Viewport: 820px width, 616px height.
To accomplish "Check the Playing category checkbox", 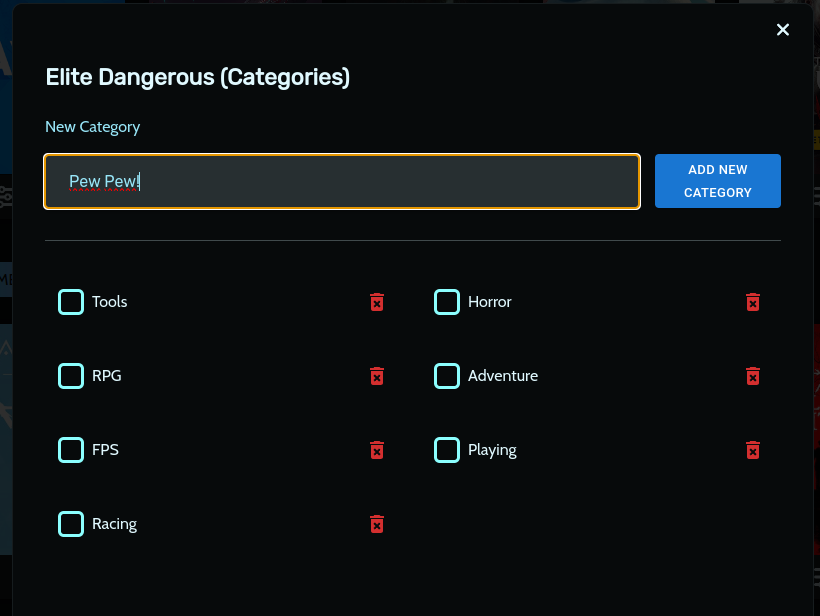I will pyautogui.click(x=447, y=450).
